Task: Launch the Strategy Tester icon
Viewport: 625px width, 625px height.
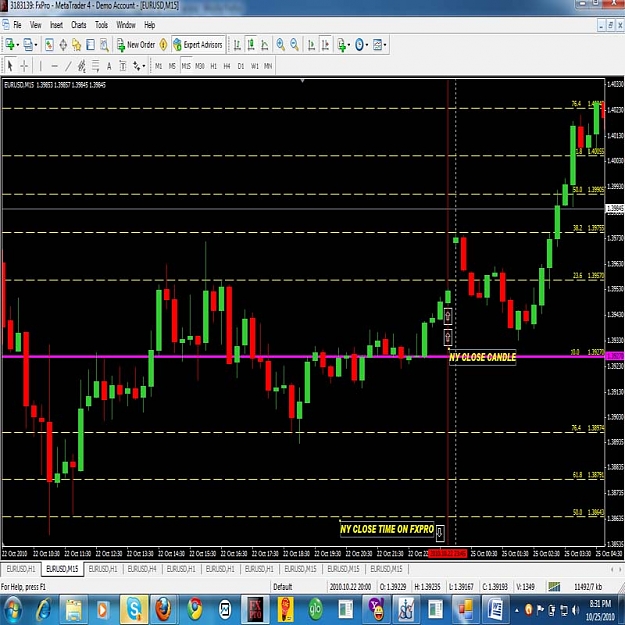Action: click(104, 45)
